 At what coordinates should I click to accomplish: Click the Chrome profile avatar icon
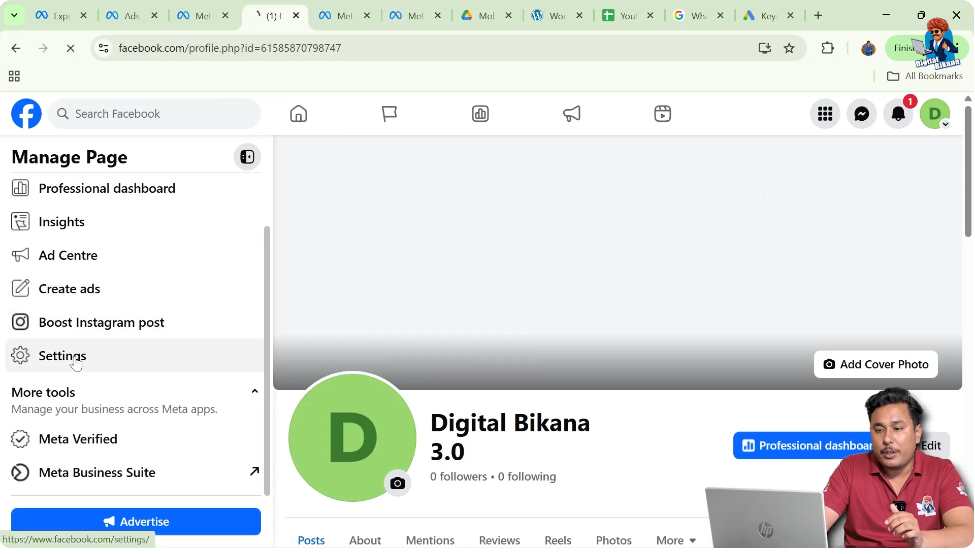click(868, 48)
